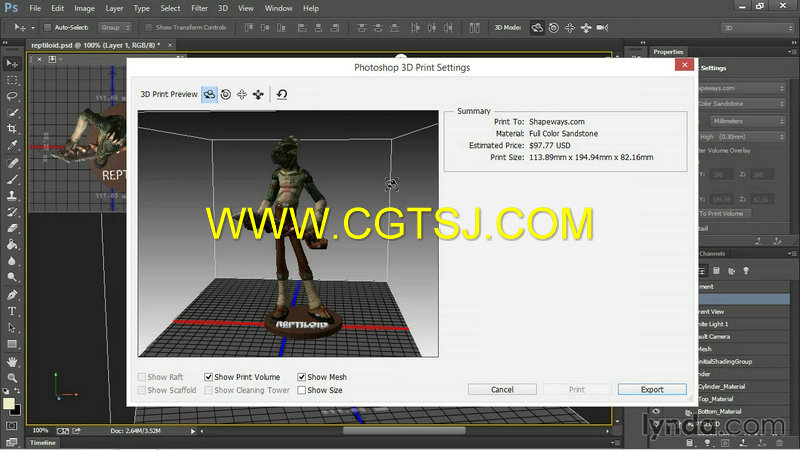Select the Move tool in tools panel
Screen dimensions: 800x450
(12, 63)
